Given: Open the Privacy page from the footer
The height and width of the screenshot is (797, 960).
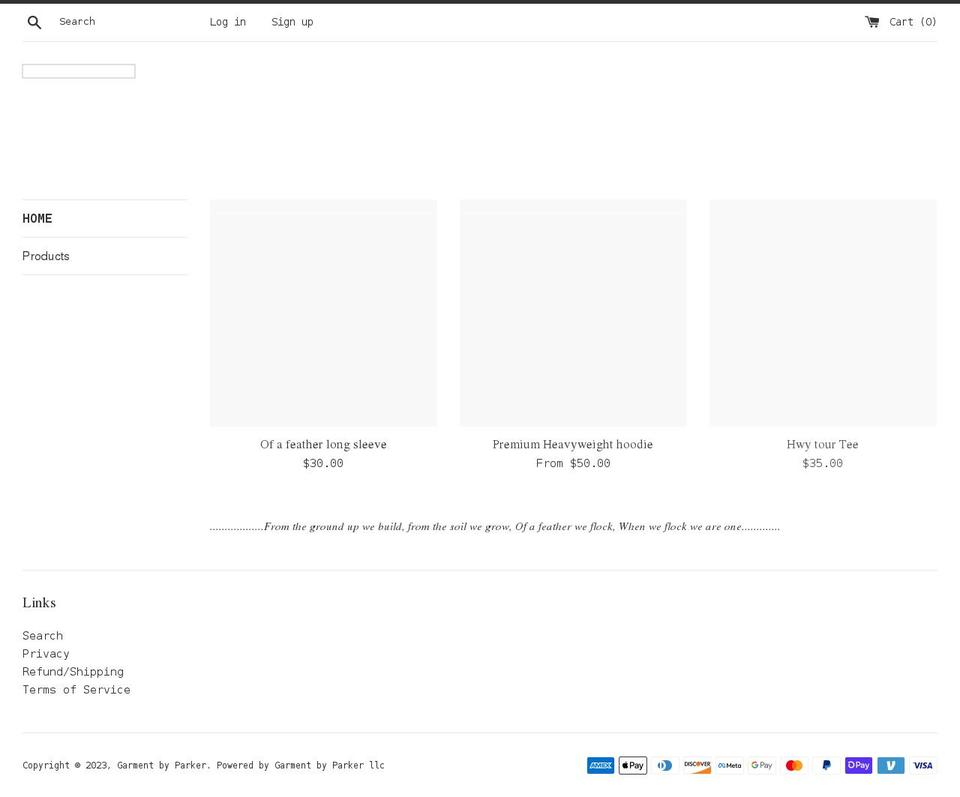Looking at the screenshot, I should (x=46, y=653).
